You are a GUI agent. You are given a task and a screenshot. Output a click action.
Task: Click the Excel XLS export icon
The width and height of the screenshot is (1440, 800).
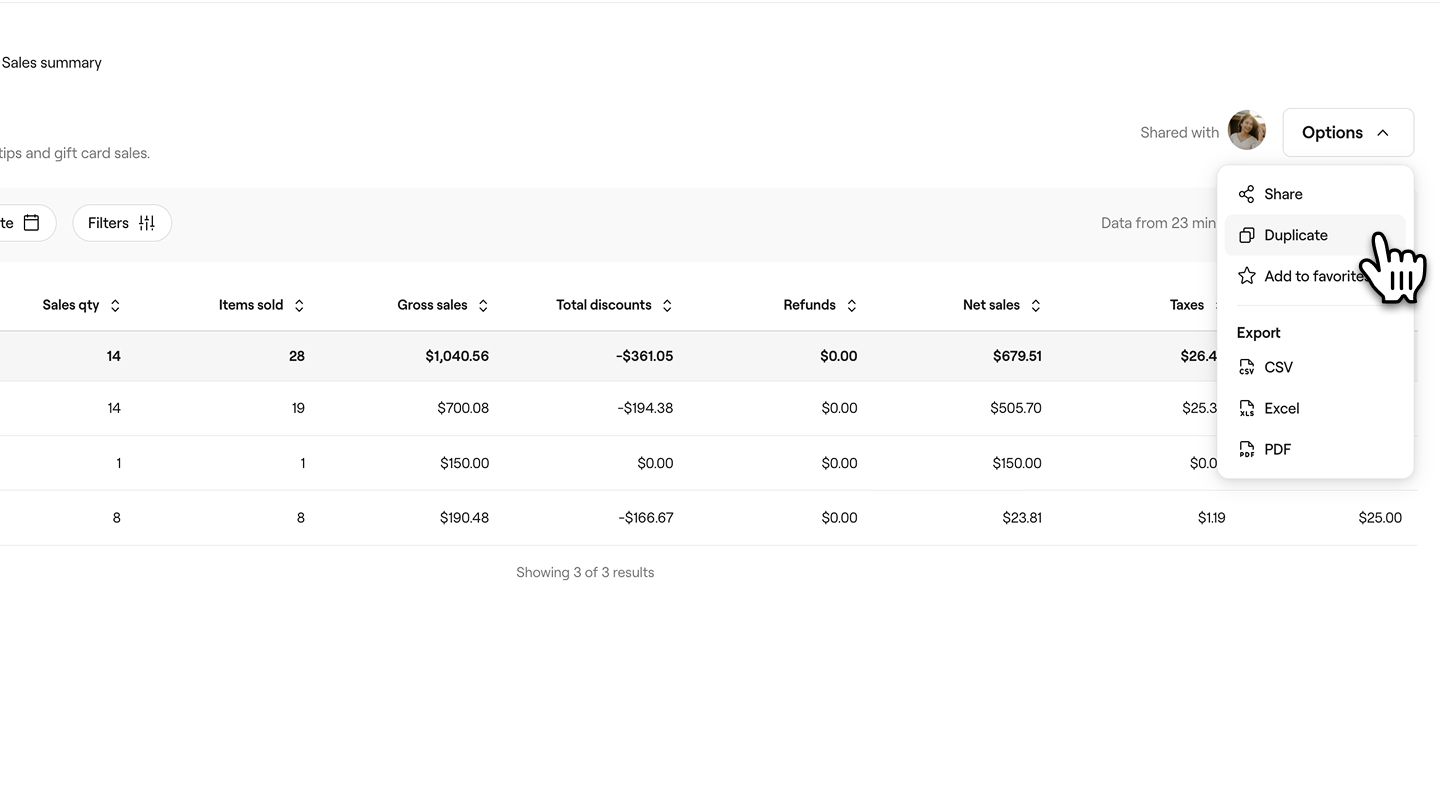(x=1246, y=408)
